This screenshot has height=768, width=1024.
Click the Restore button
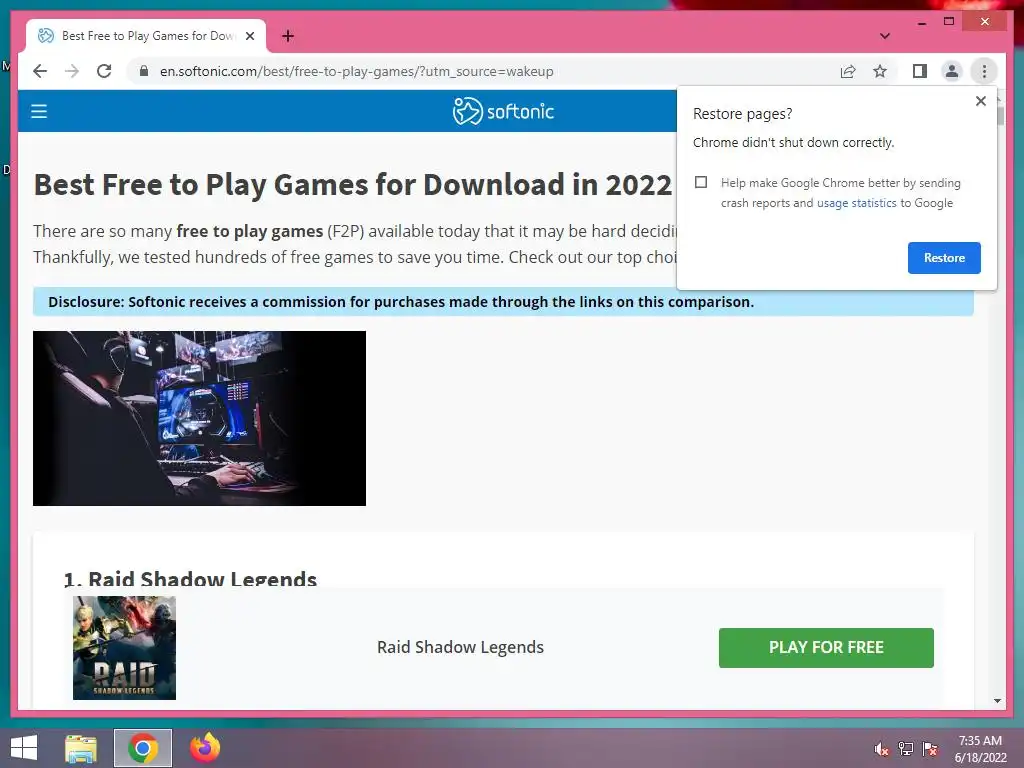(x=944, y=258)
